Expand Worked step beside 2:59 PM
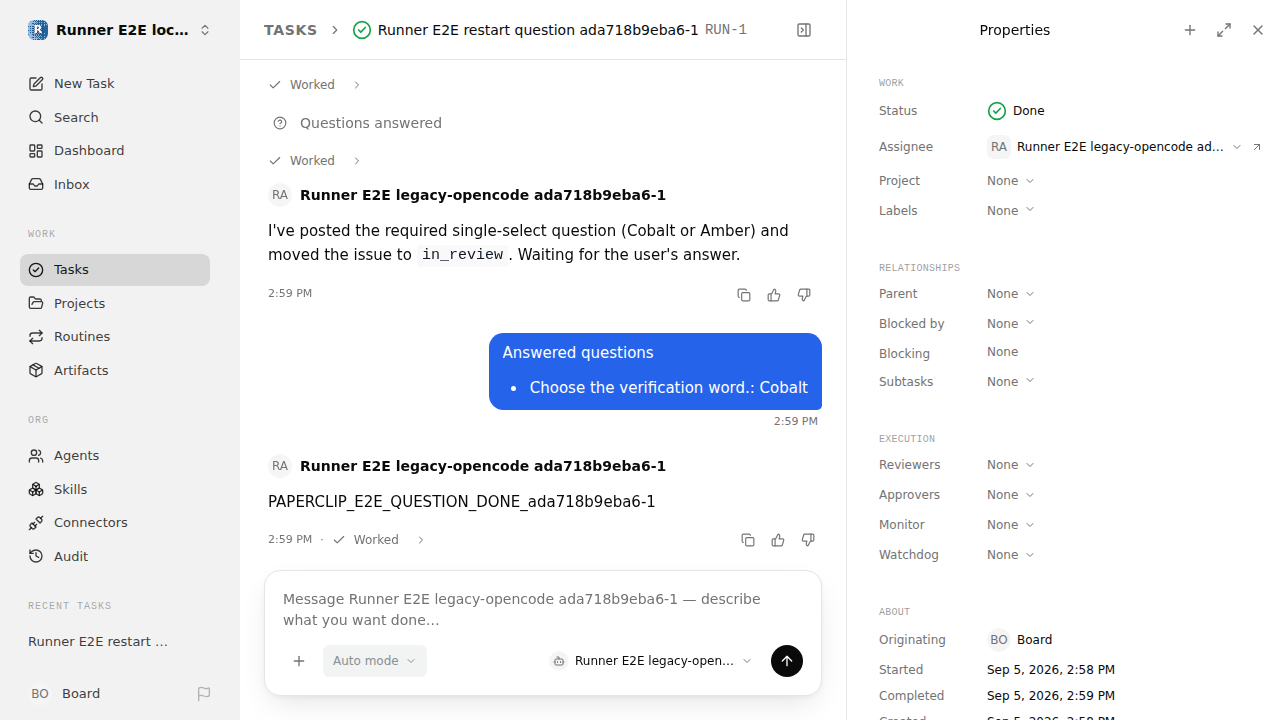 point(378,540)
